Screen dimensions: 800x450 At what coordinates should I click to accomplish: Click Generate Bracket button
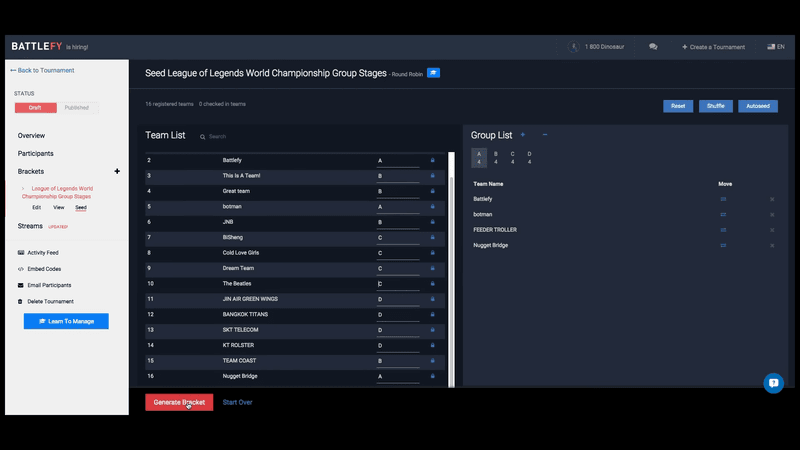[x=179, y=402]
